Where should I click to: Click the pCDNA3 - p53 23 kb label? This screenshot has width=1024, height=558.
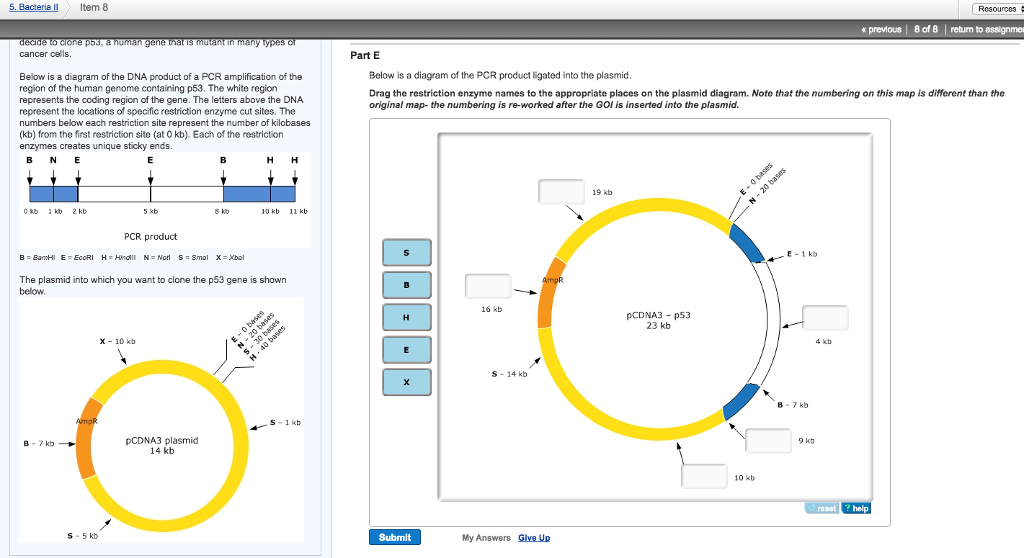(658, 320)
